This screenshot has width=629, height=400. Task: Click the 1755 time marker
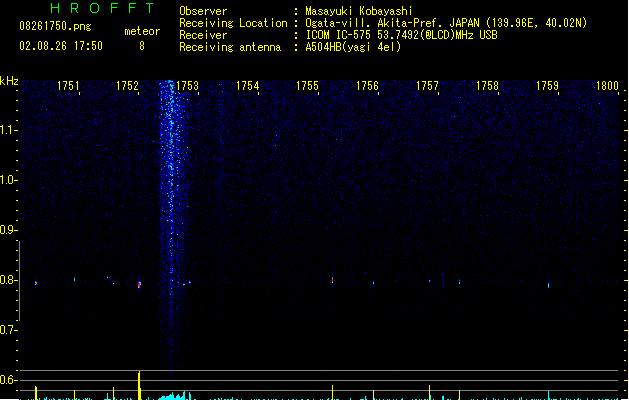coord(307,86)
